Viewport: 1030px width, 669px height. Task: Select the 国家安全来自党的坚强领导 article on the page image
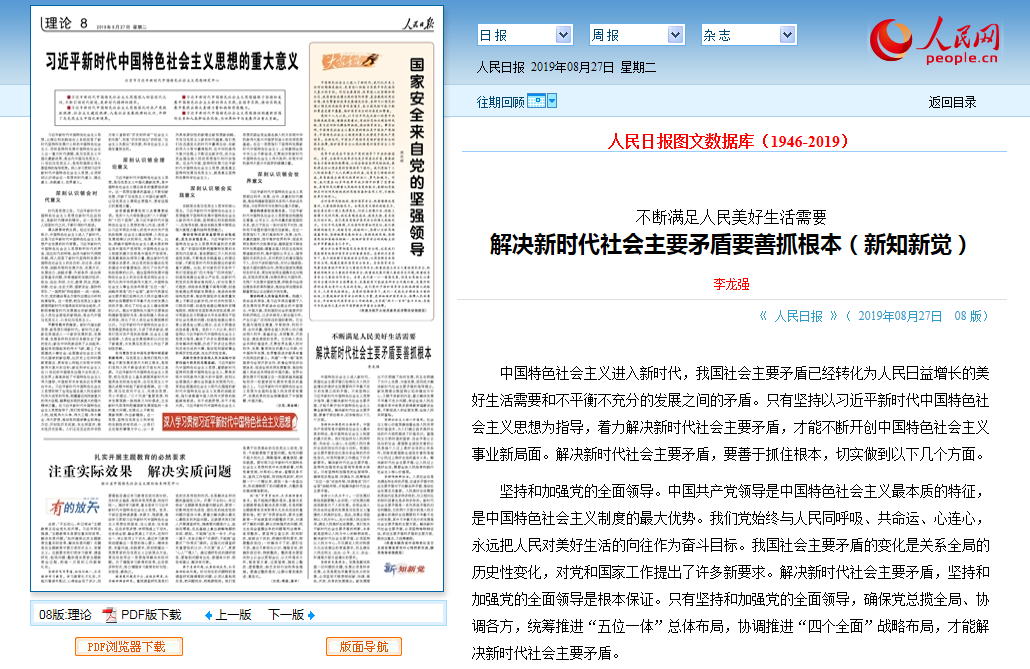click(417, 155)
